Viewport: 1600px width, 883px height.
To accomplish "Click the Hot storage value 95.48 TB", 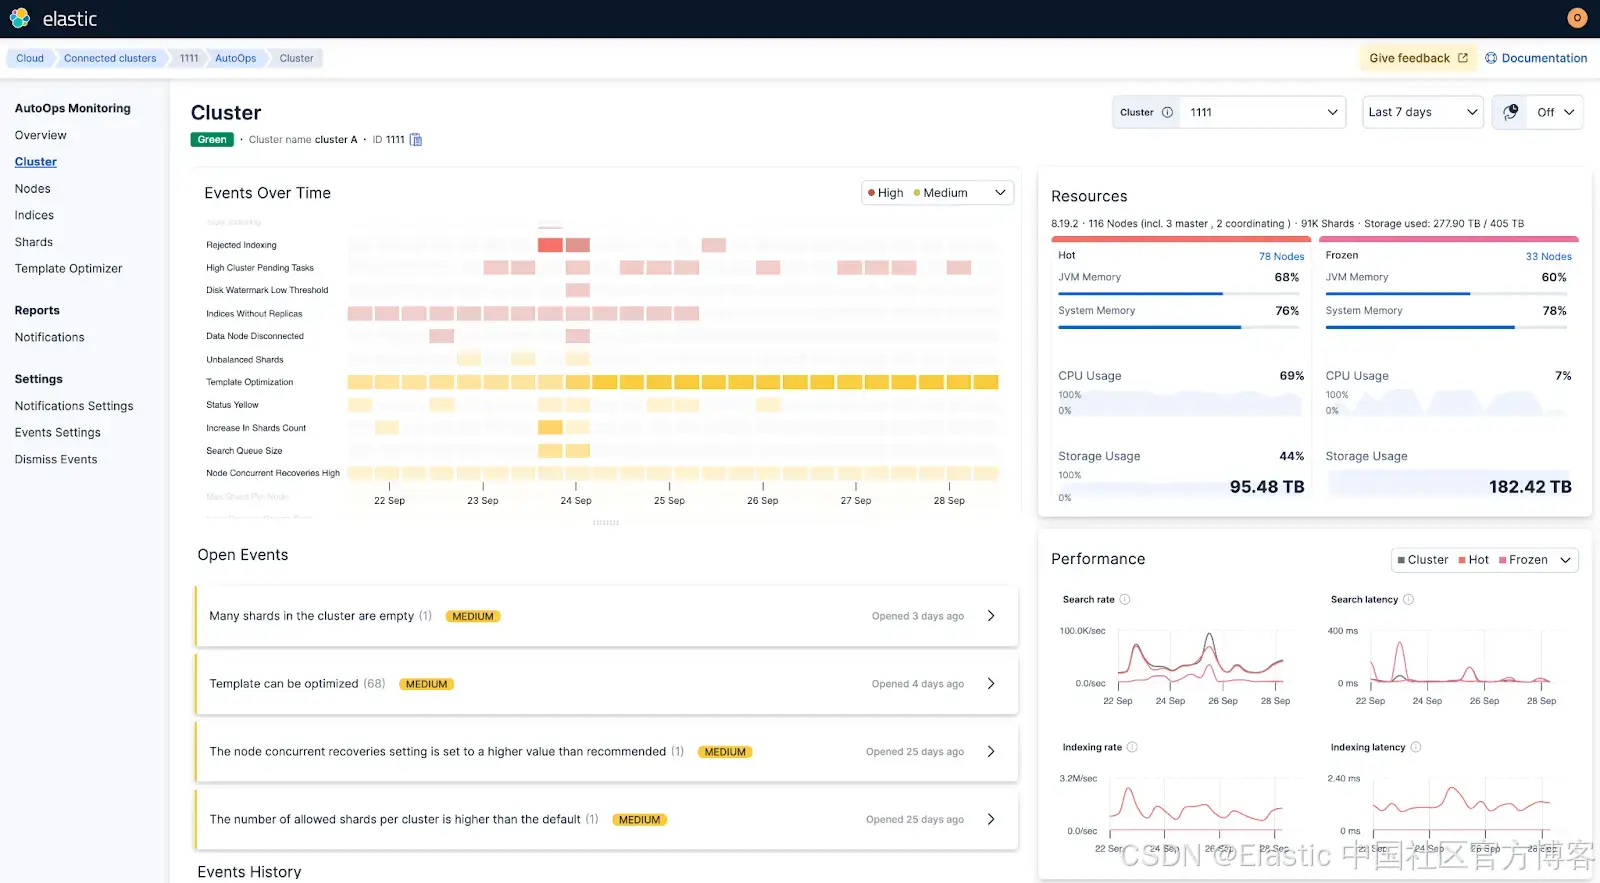I will tap(1267, 487).
